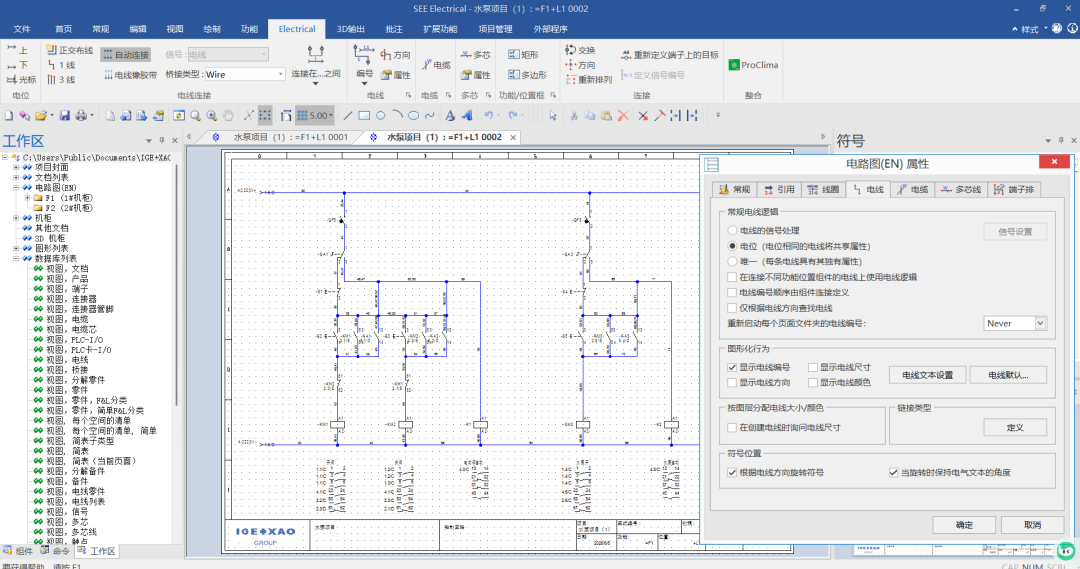Open the 3D输出 ribbon tab
Screen dimensions: 1080x569
pos(351,29)
